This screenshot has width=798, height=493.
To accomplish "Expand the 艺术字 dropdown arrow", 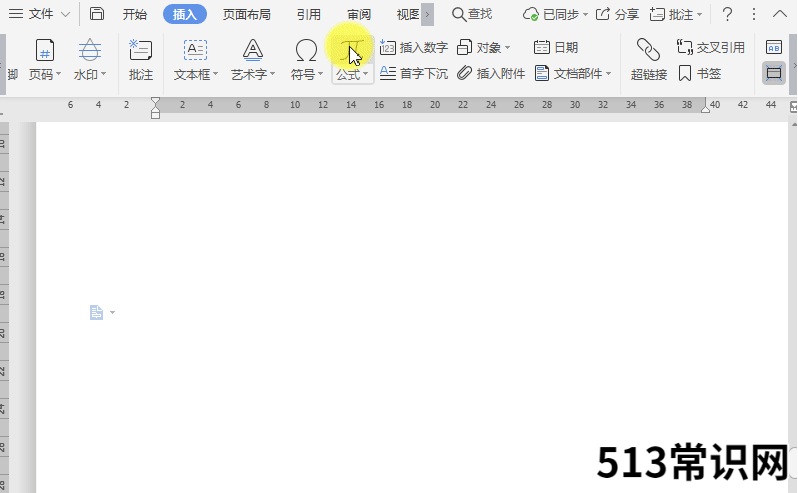I will point(273,74).
